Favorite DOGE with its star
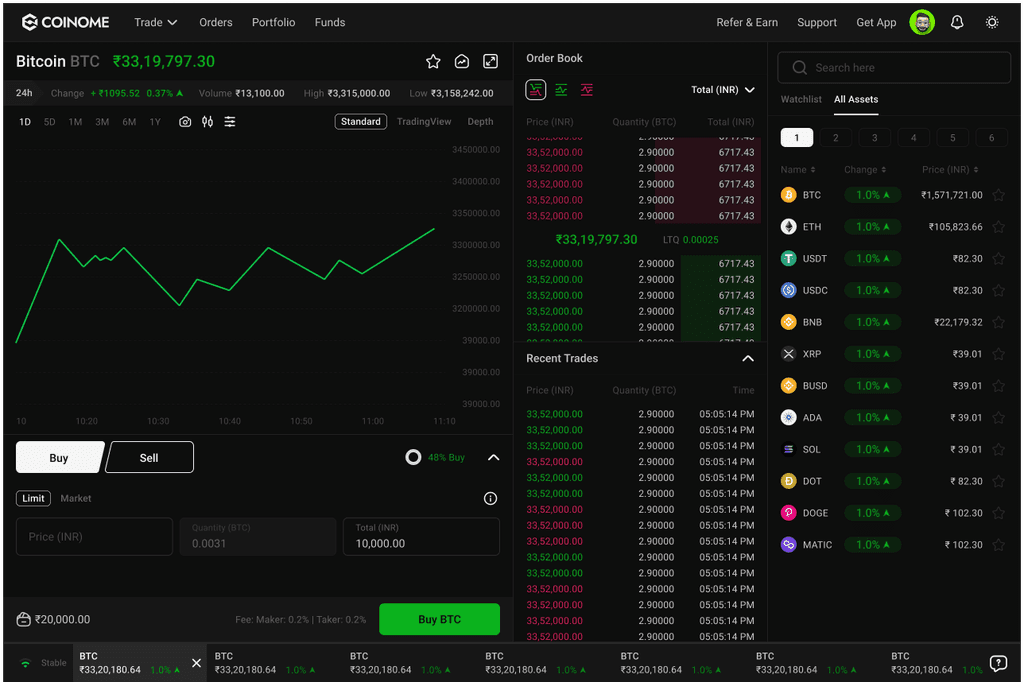The height and width of the screenshot is (682, 1024). (999, 513)
